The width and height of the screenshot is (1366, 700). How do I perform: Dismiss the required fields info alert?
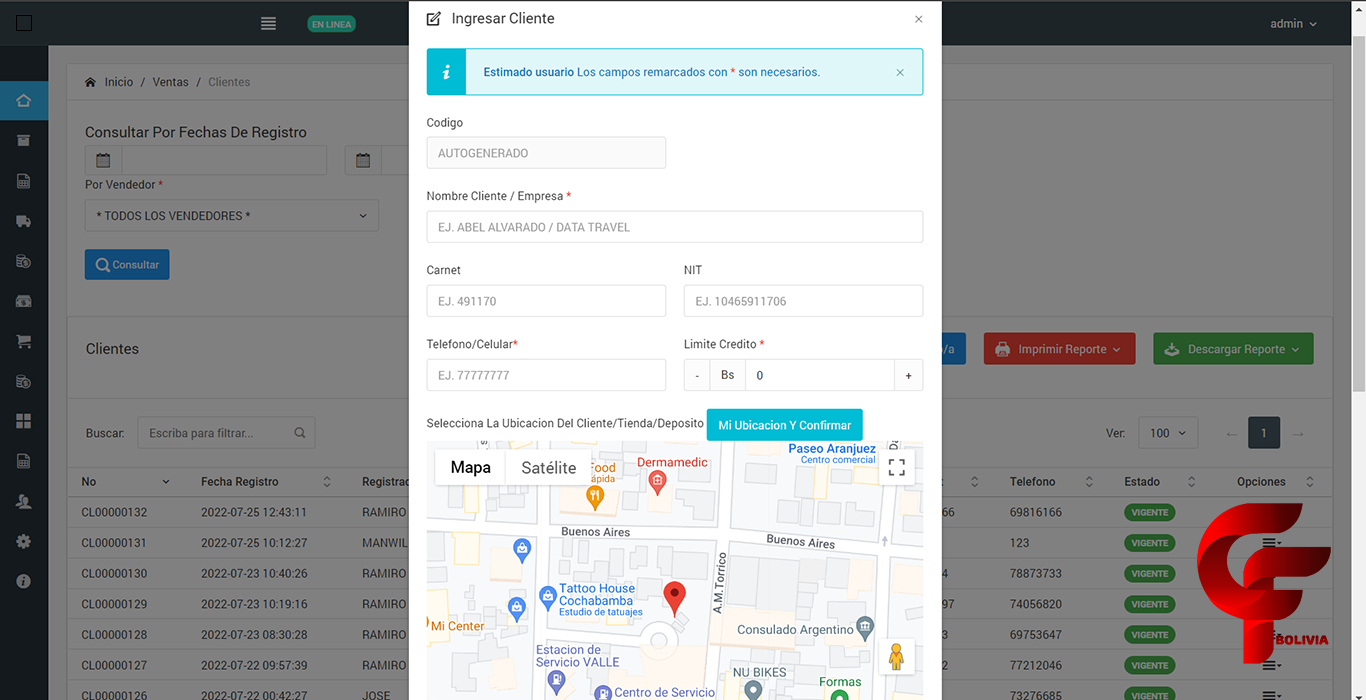(x=900, y=72)
